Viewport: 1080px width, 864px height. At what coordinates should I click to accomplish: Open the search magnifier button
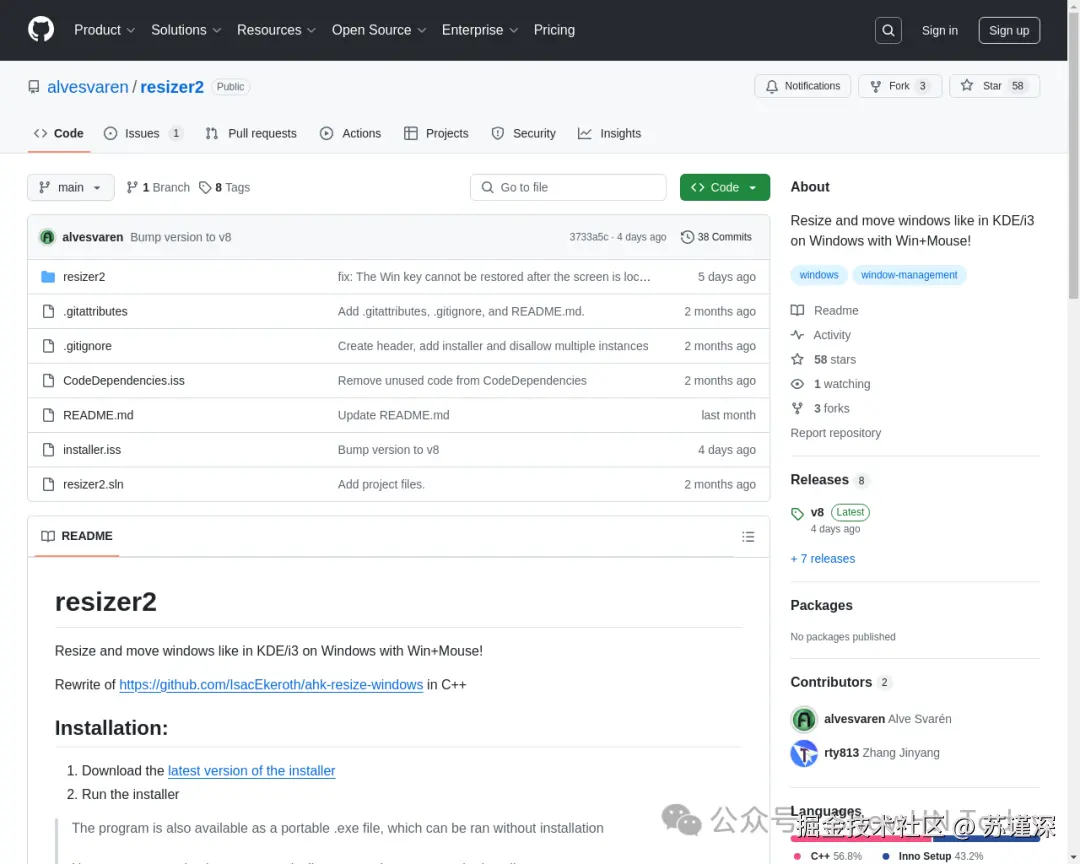[888, 30]
